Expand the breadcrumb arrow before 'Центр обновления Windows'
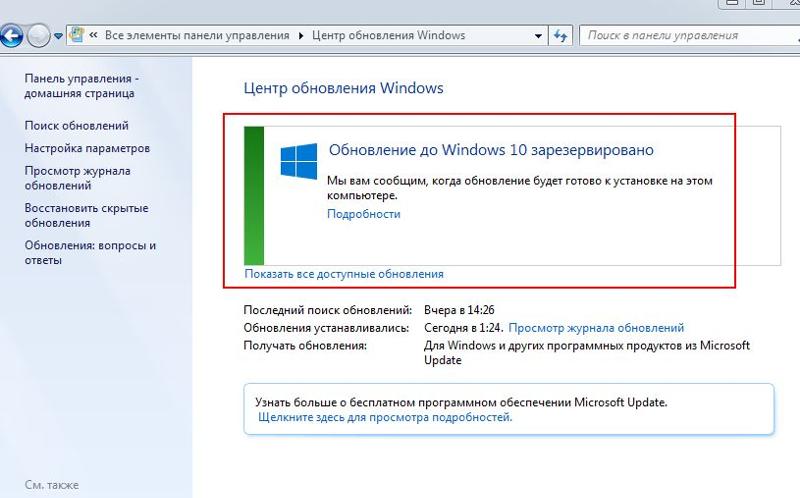The width and height of the screenshot is (800, 498). (301, 36)
